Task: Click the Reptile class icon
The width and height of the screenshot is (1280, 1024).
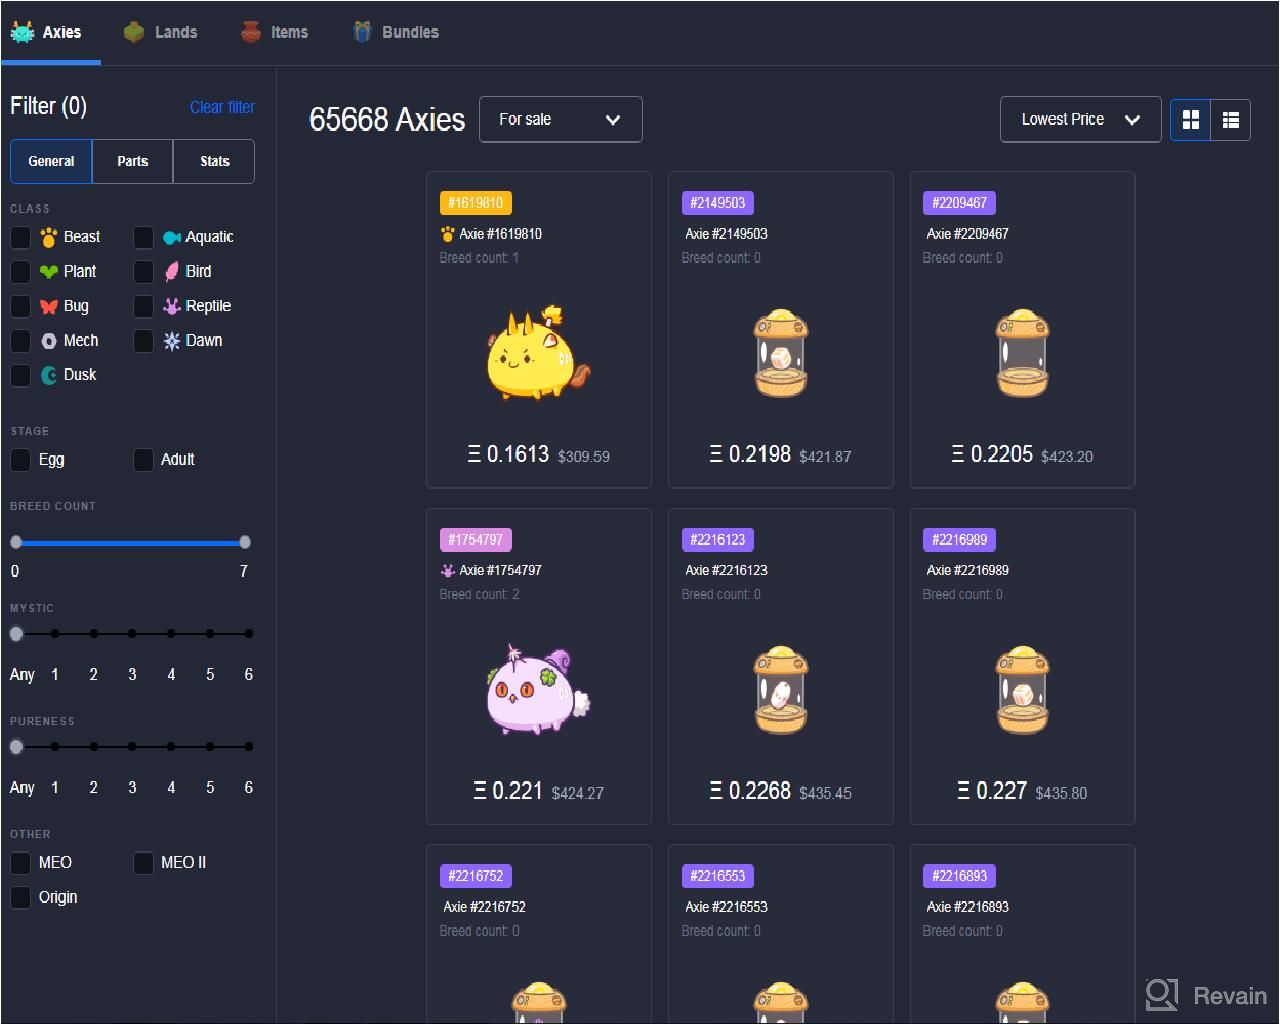Action: point(172,306)
